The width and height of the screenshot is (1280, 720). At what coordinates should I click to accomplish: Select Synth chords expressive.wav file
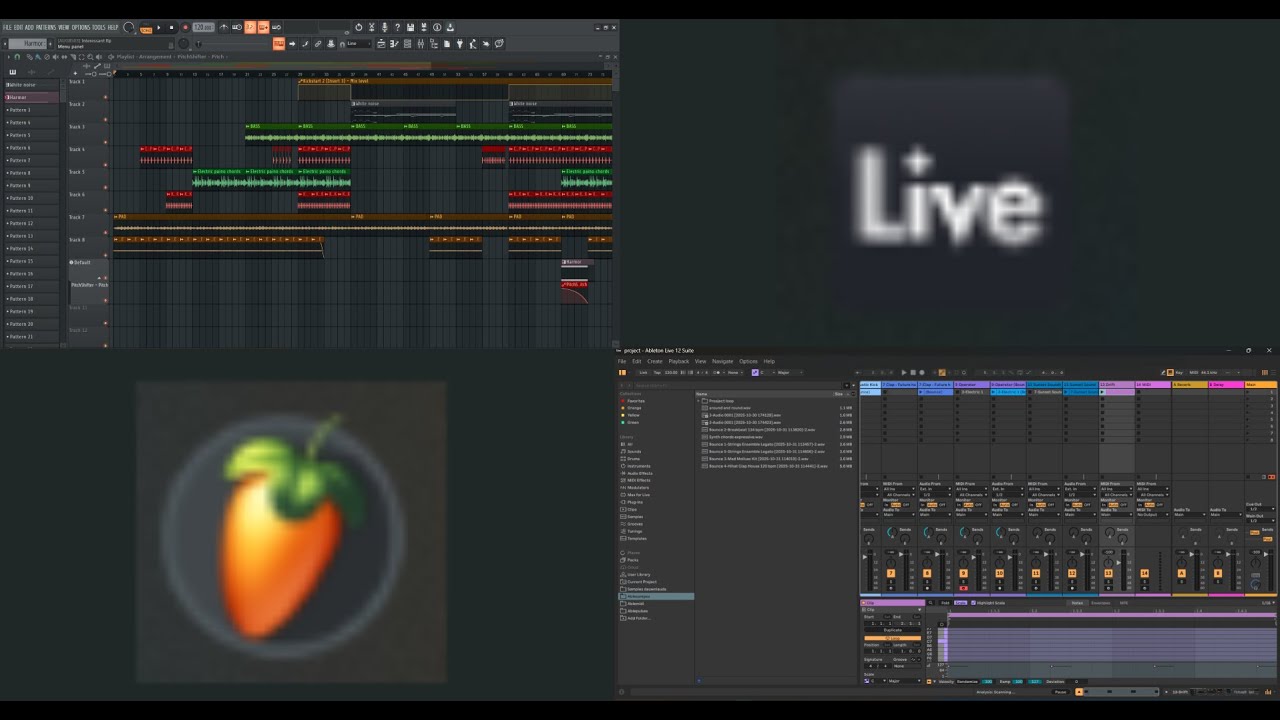click(x=736, y=437)
